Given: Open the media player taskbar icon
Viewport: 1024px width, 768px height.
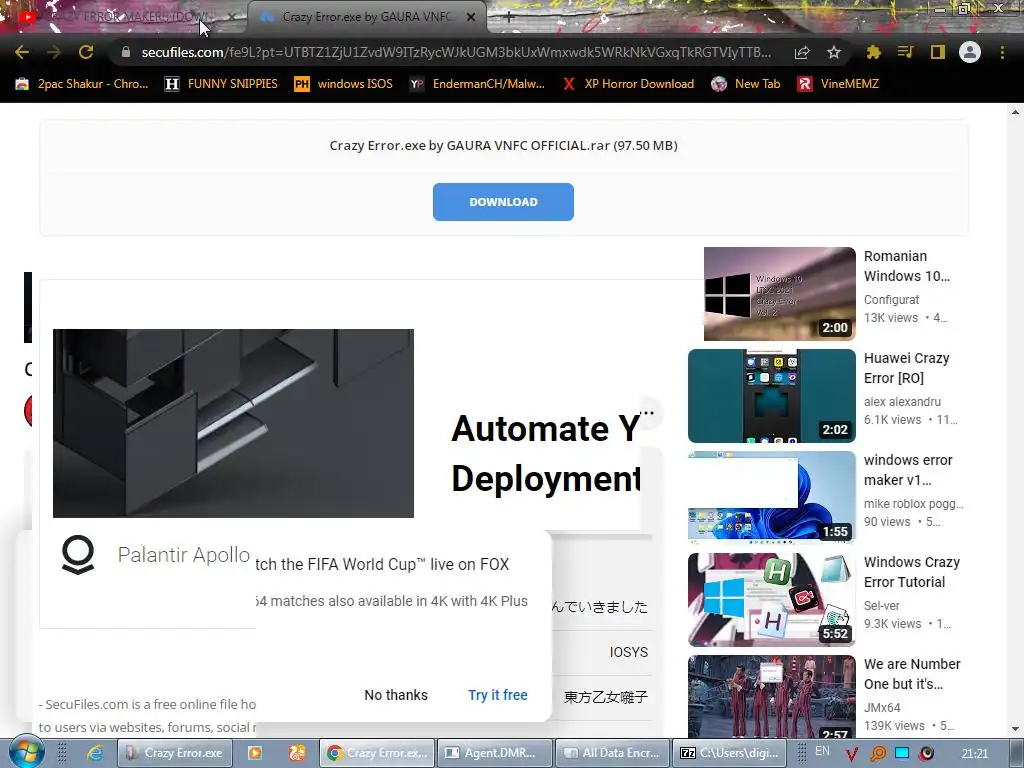Looking at the screenshot, I should [x=255, y=753].
